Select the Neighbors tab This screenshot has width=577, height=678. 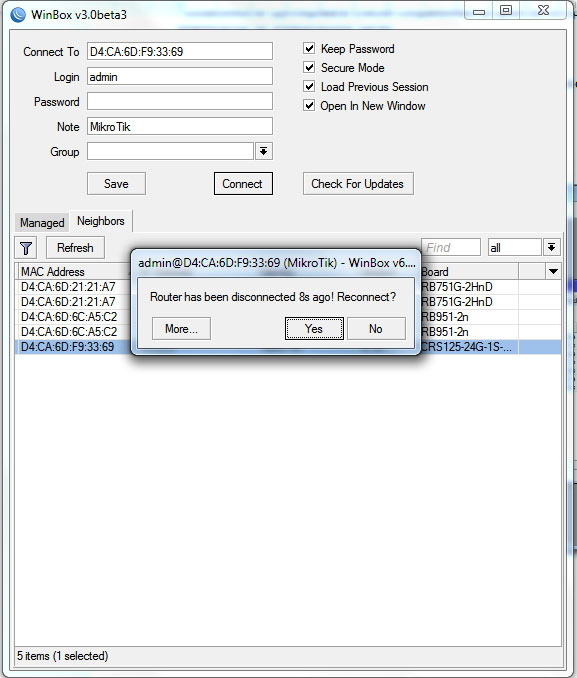[101, 221]
